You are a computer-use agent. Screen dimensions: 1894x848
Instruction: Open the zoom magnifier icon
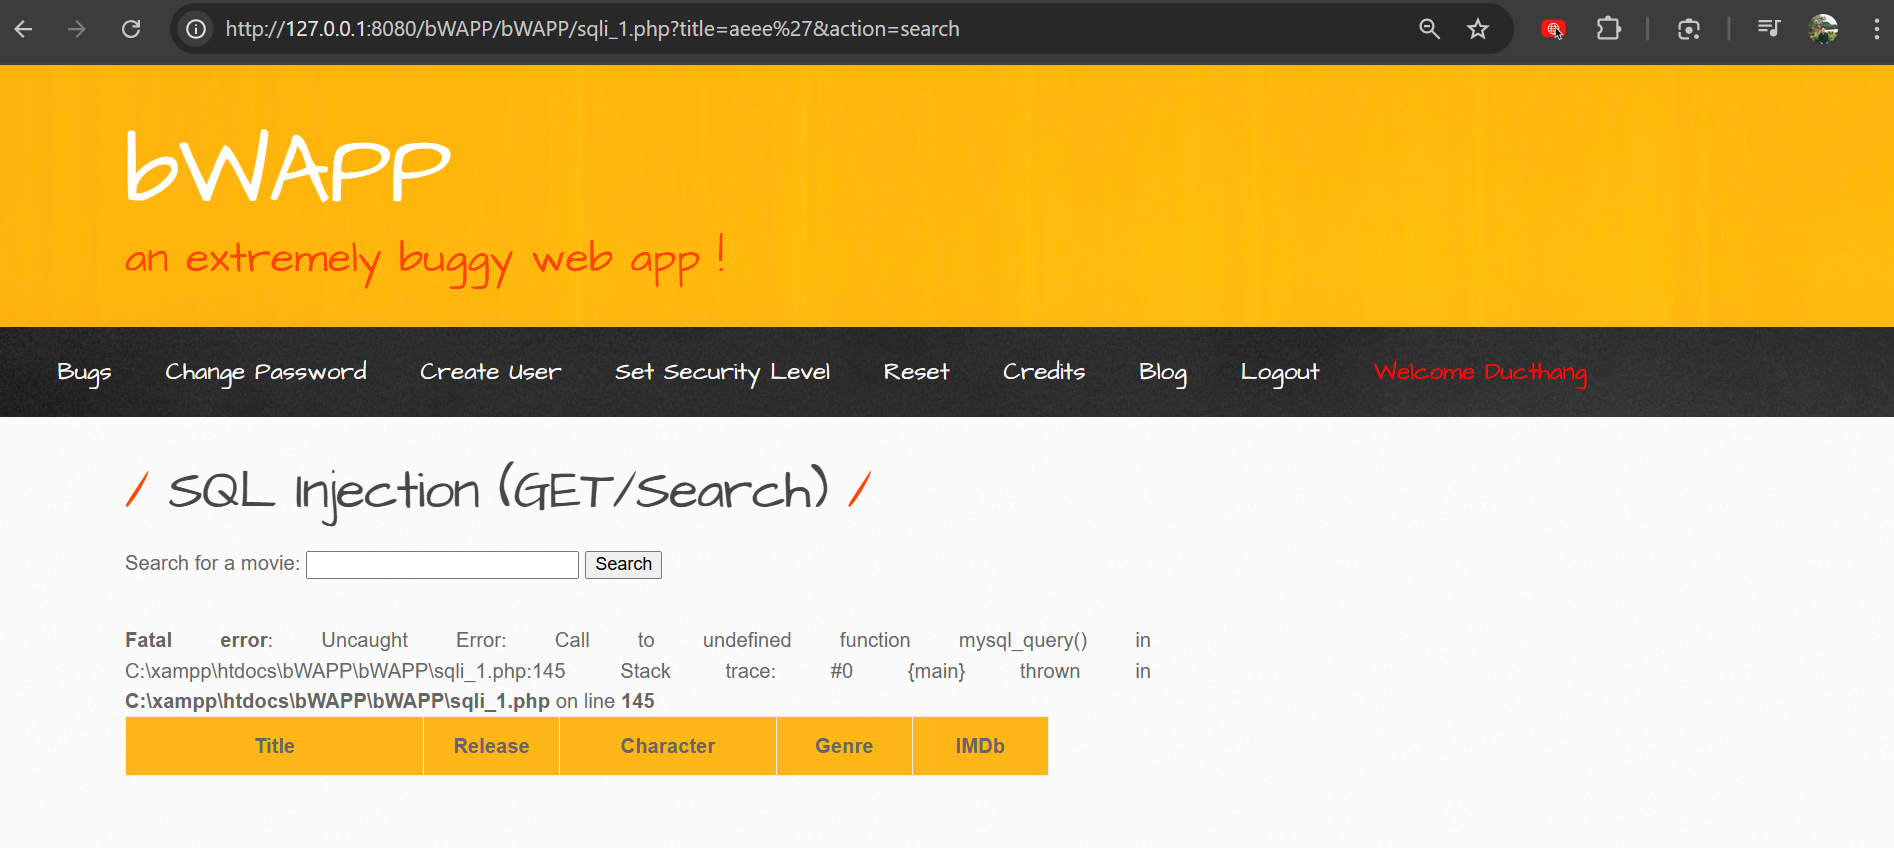[1429, 29]
